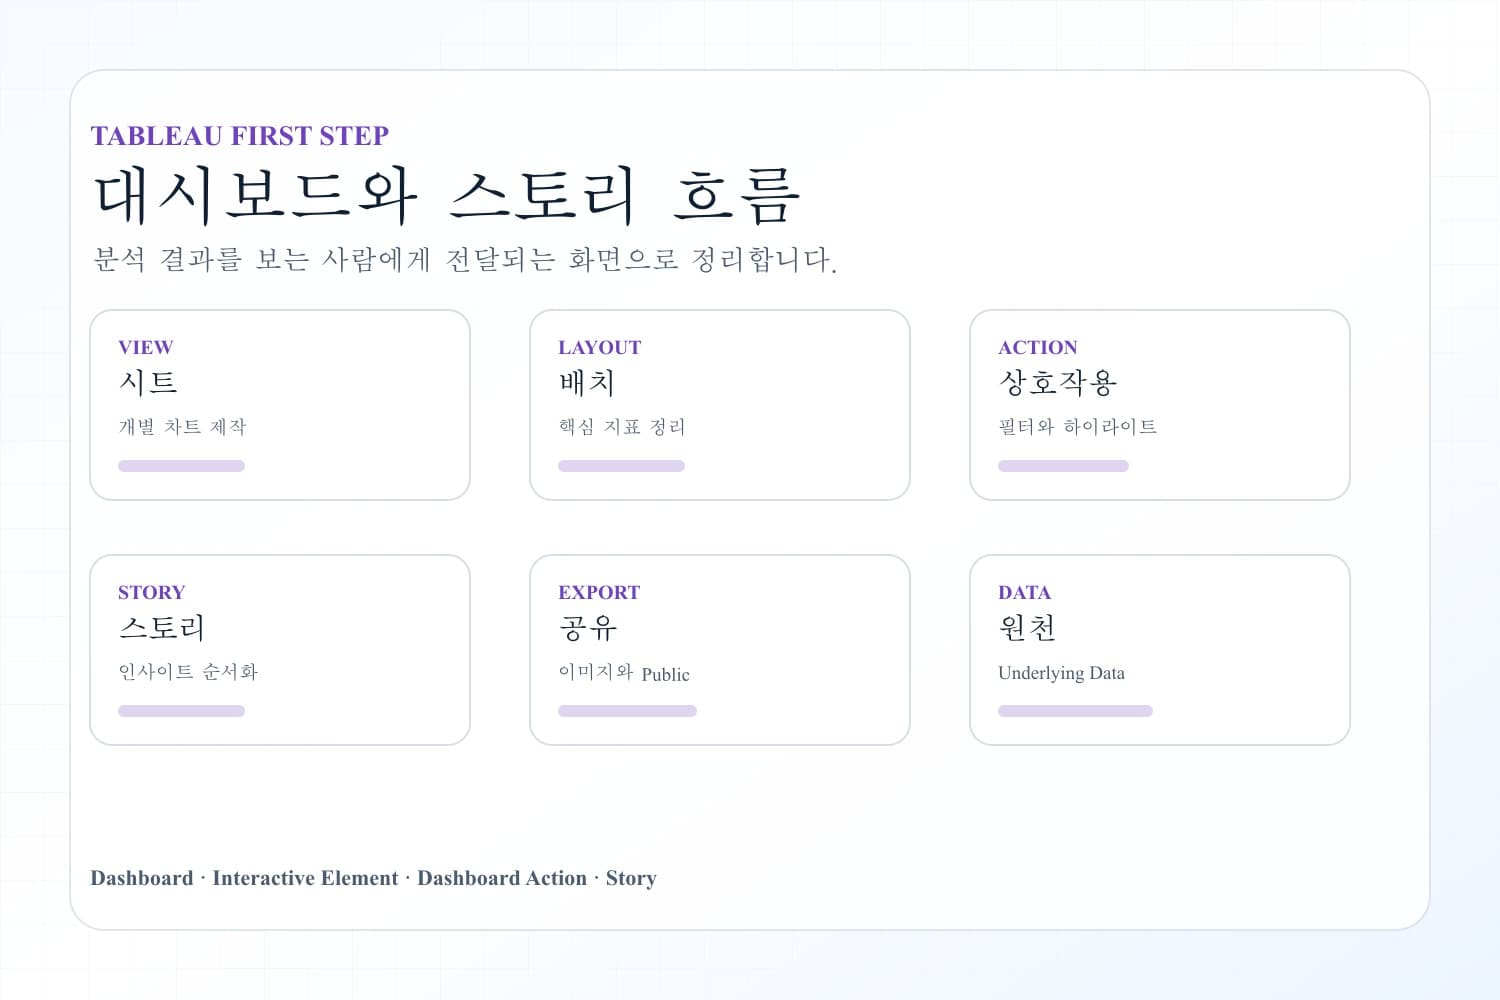
Task: Open the LAYOUT 배치 card
Action: pos(720,405)
